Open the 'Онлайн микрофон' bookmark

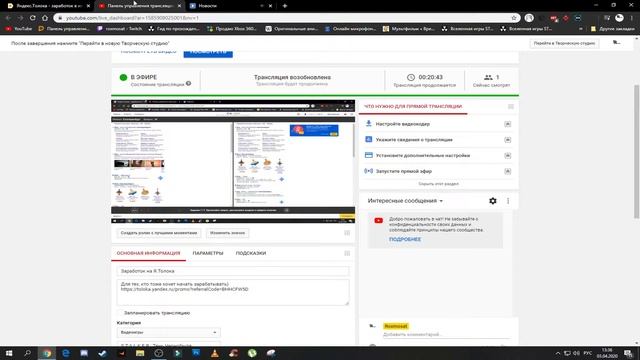coord(350,29)
